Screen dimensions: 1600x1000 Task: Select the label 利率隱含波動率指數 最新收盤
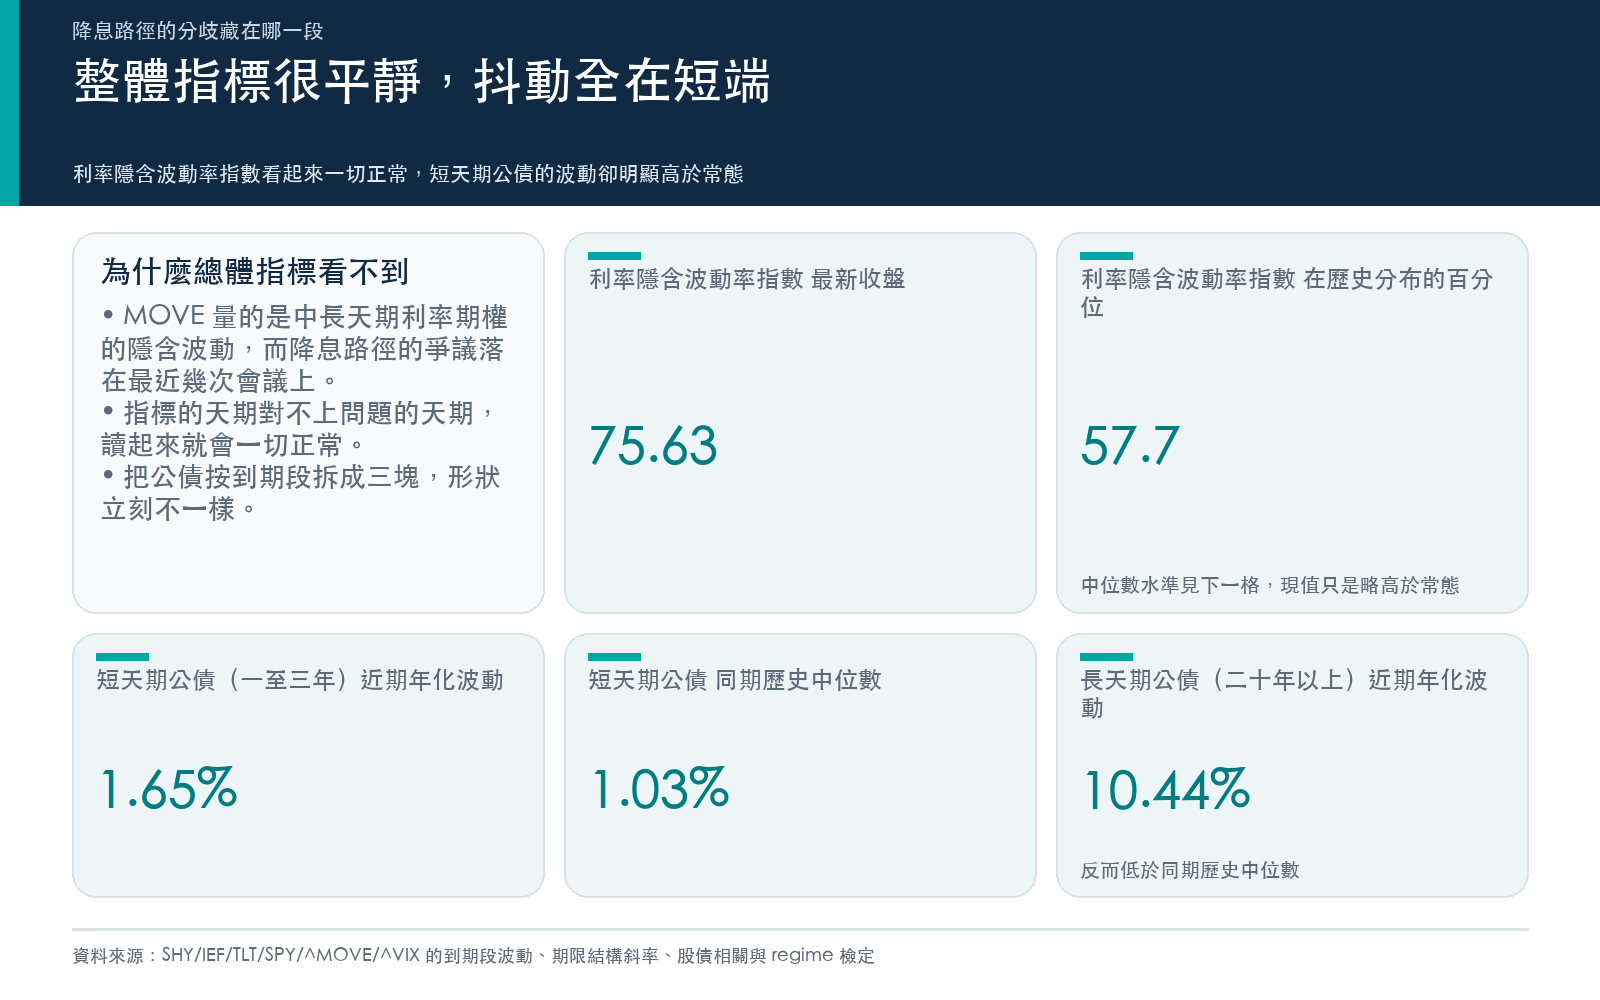[x=747, y=279]
